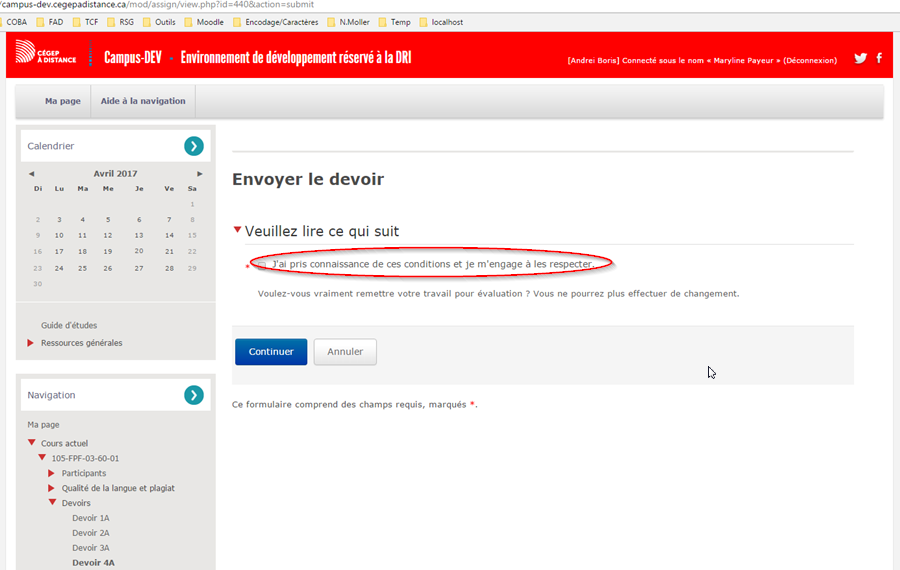This screenshot has height=570, width=900.
Task: Open the COBA bookmark folder
Action: coord(12,21)
